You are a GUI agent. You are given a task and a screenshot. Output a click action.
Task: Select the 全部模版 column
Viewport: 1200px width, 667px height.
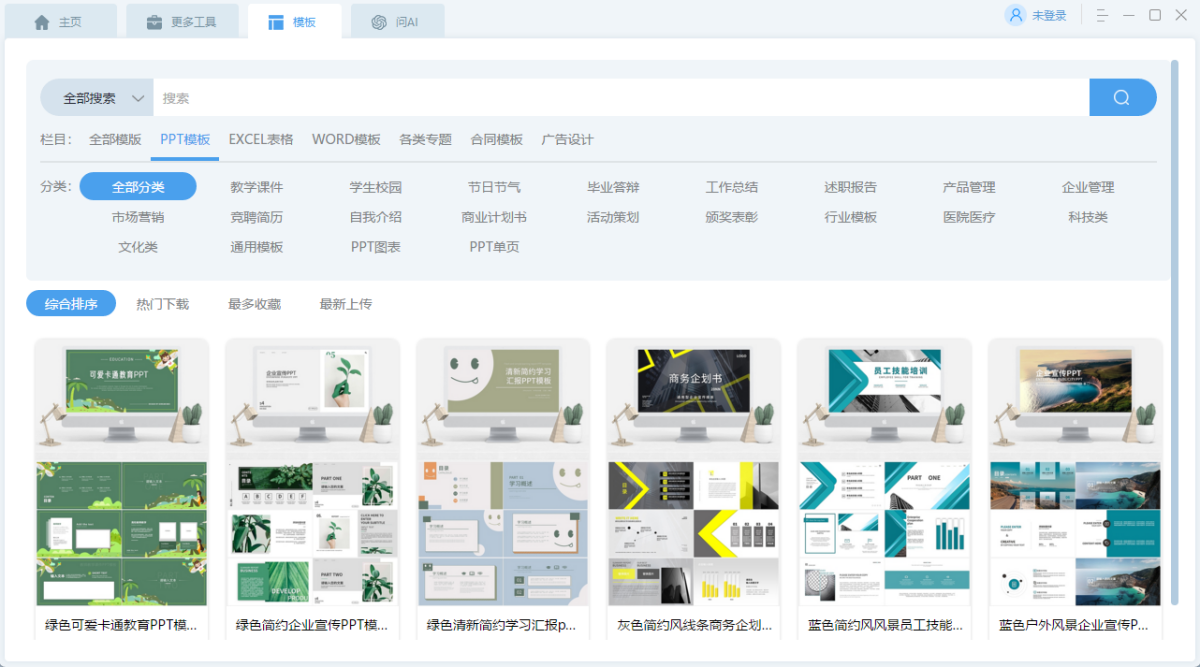[x=115, y=140]
